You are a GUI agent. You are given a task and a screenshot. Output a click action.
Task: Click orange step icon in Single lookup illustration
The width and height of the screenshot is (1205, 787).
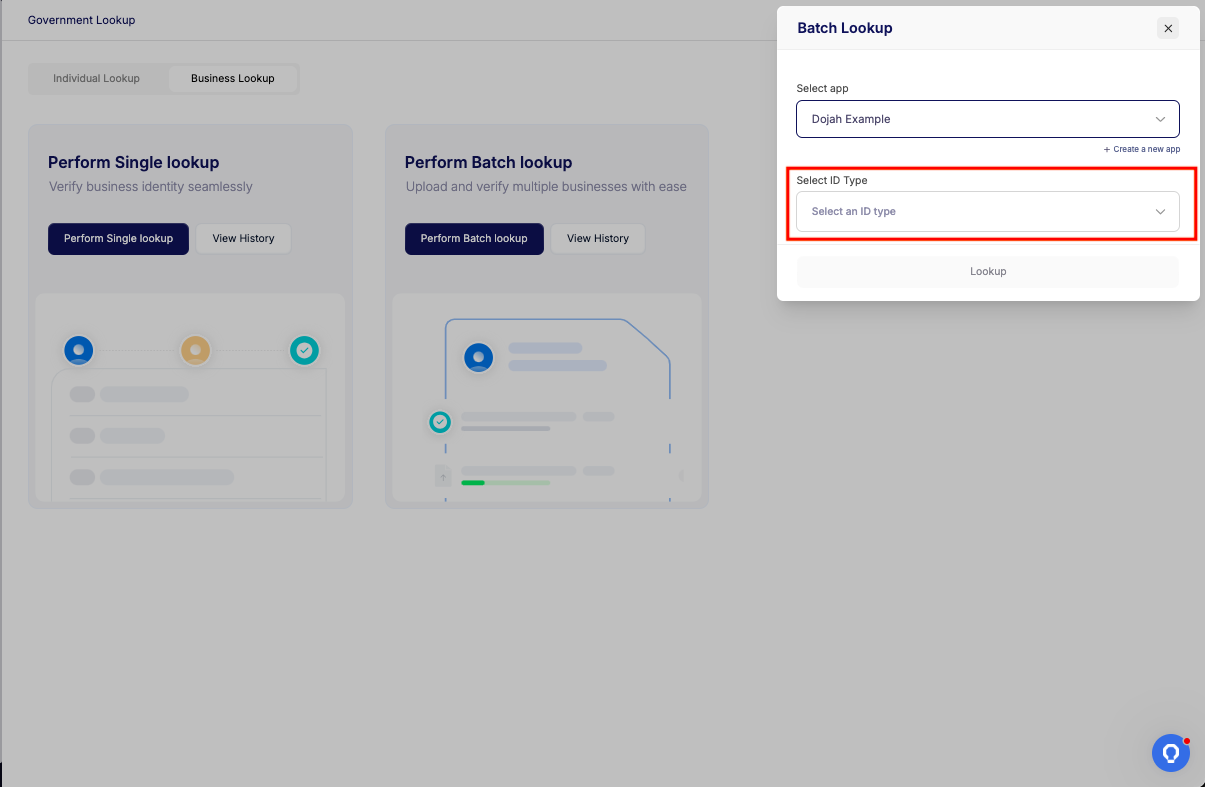point(195,350)
